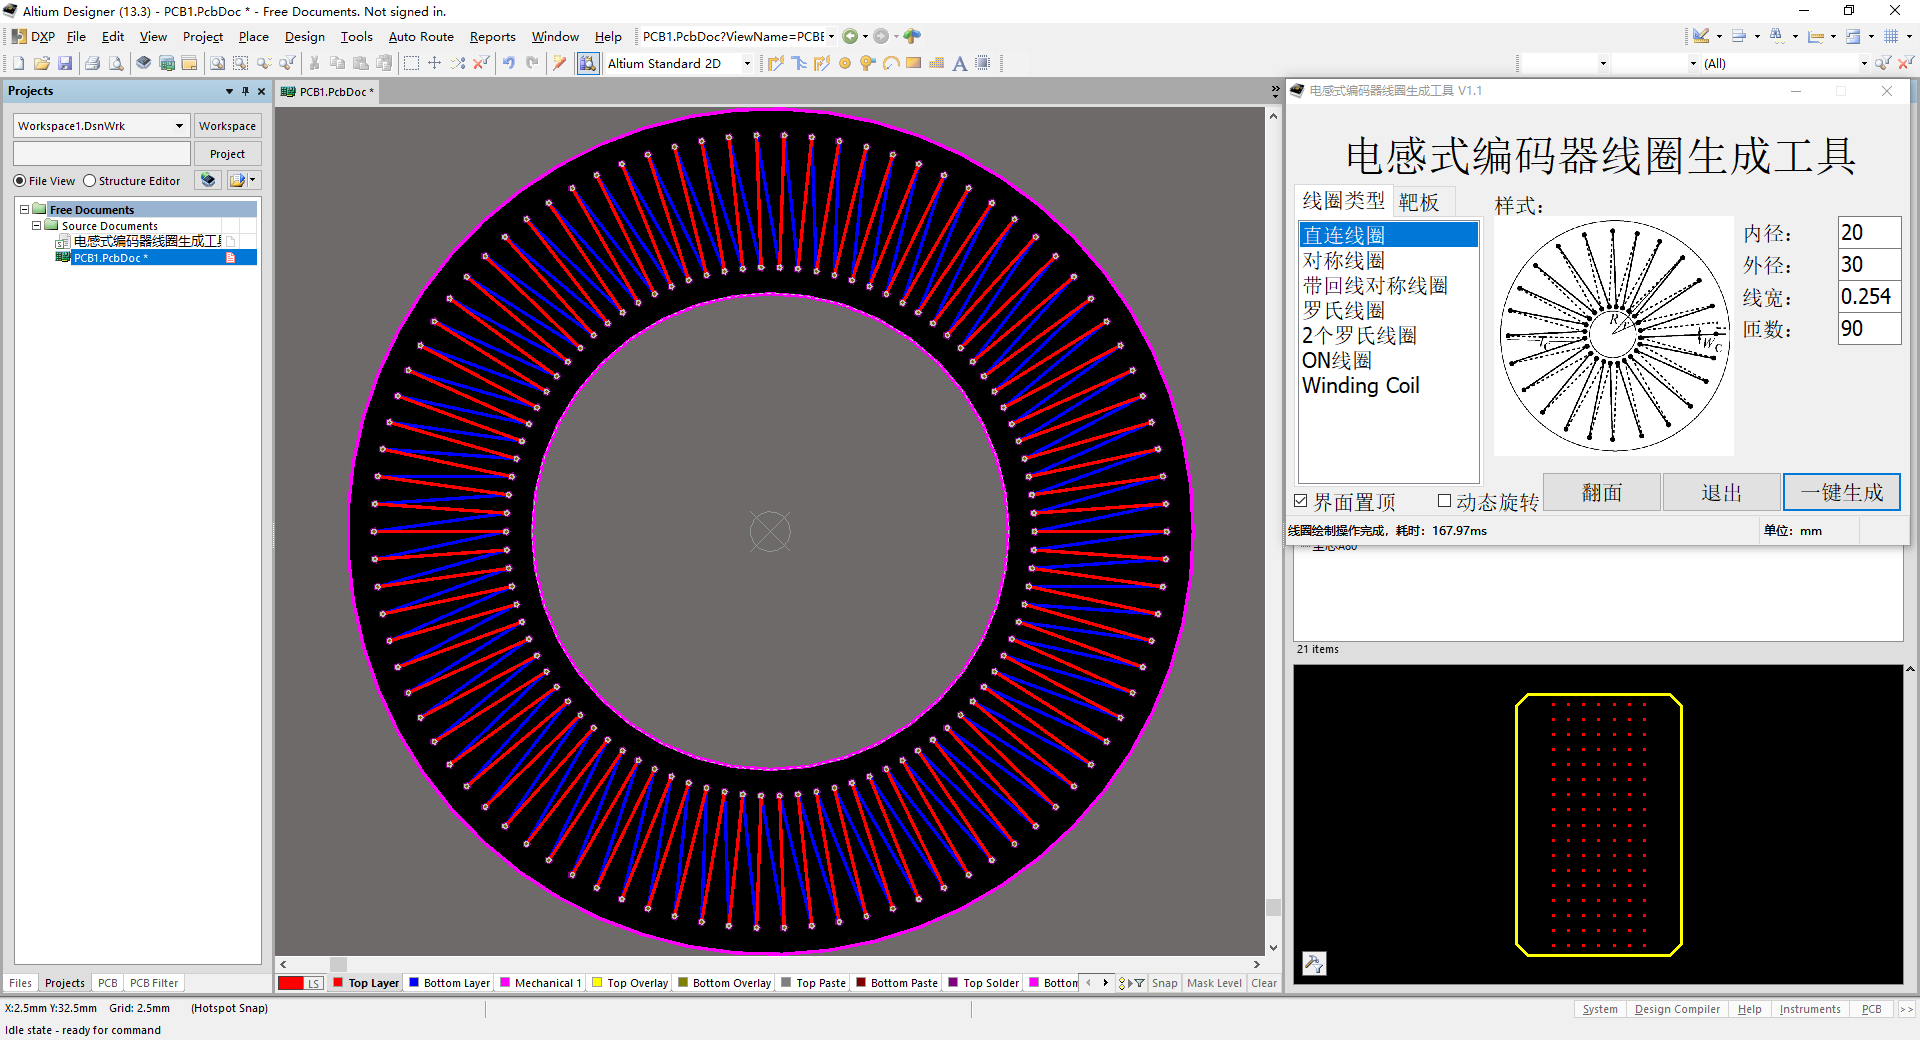Switch to the 靶板 tab

[x=1418, y=202]
